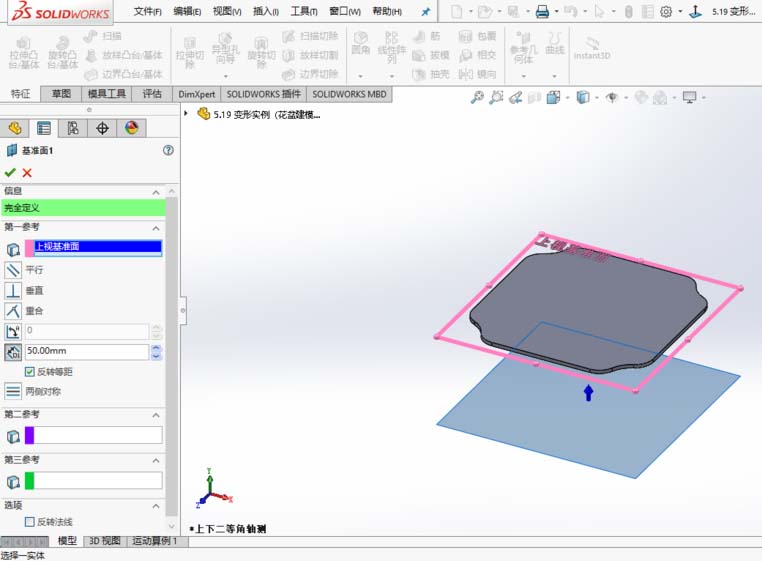This screenshot has height=561, width=762.
Task: Toggle the offset distance button
Action: (13, 352)
